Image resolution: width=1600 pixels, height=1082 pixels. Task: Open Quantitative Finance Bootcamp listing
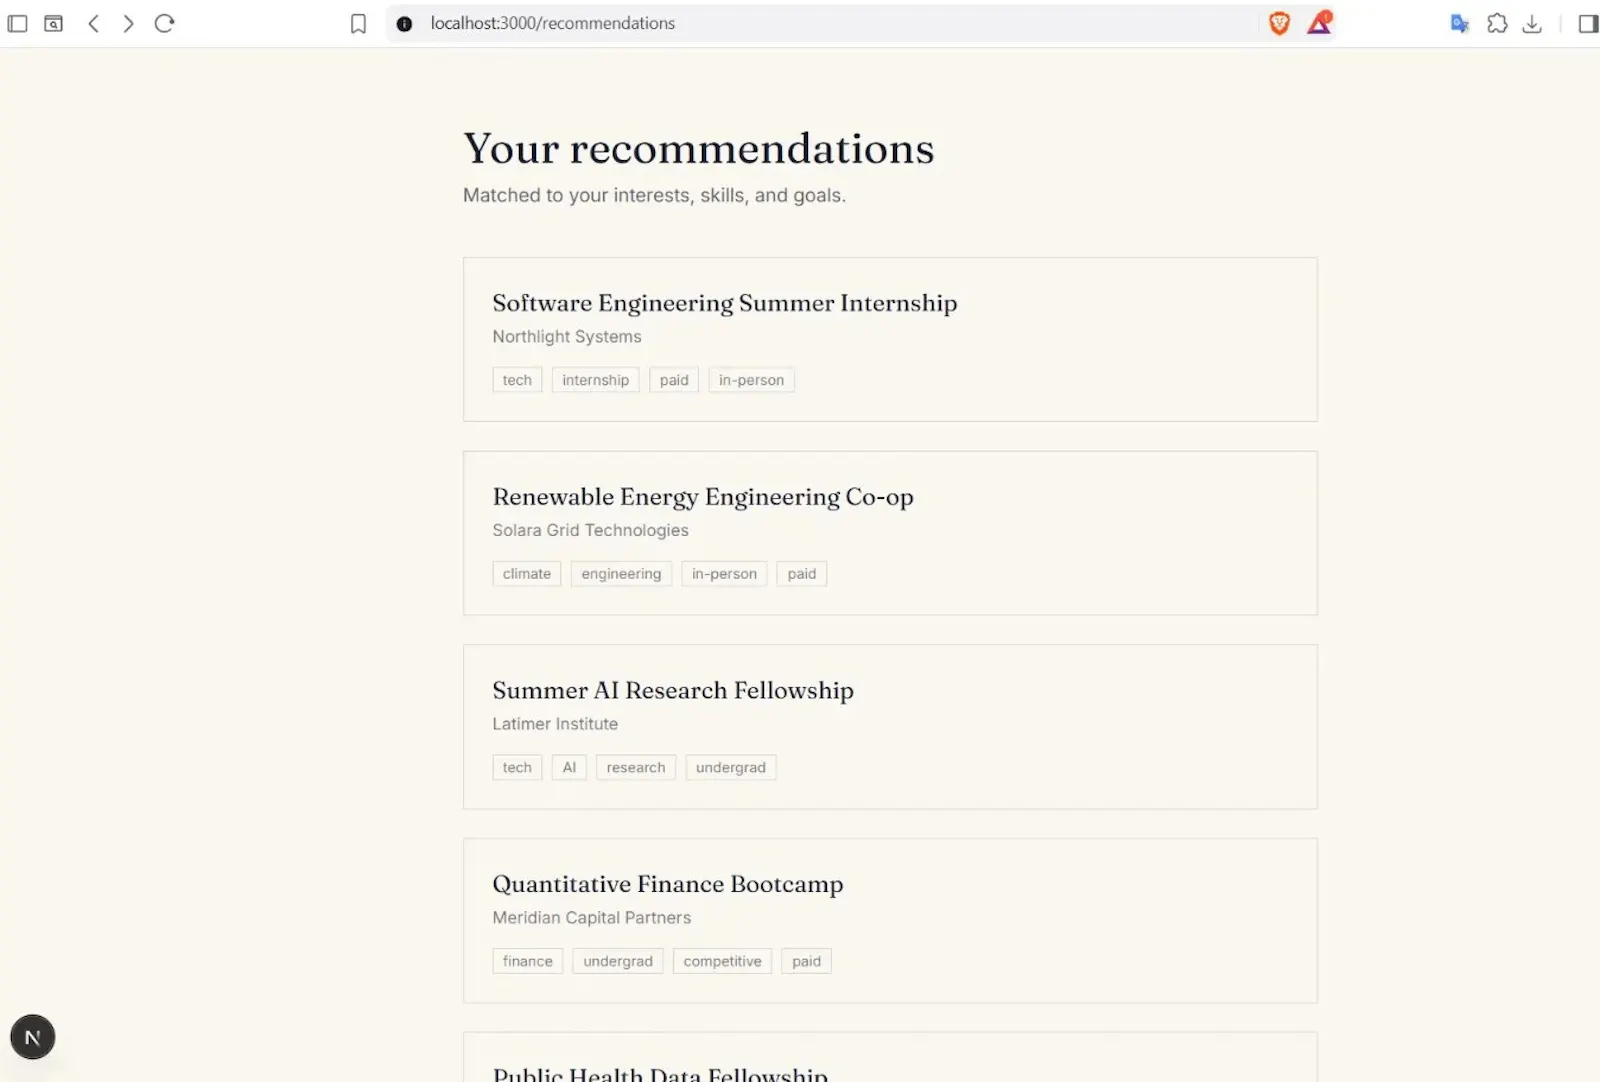click(x=890, y=921)
